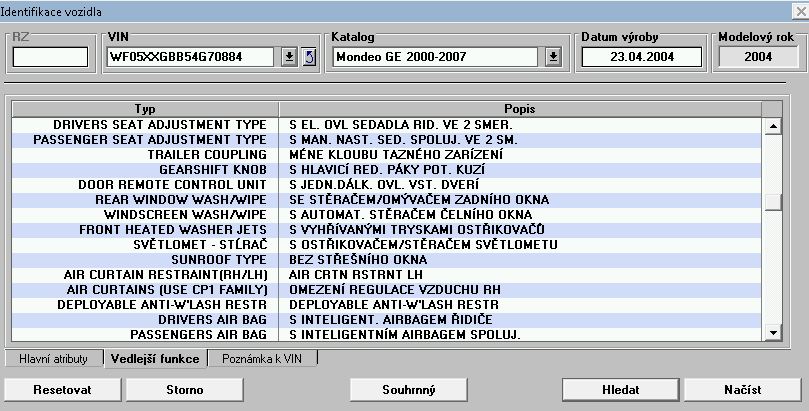Click the scrollbar down arrow in table

(772, 332)
